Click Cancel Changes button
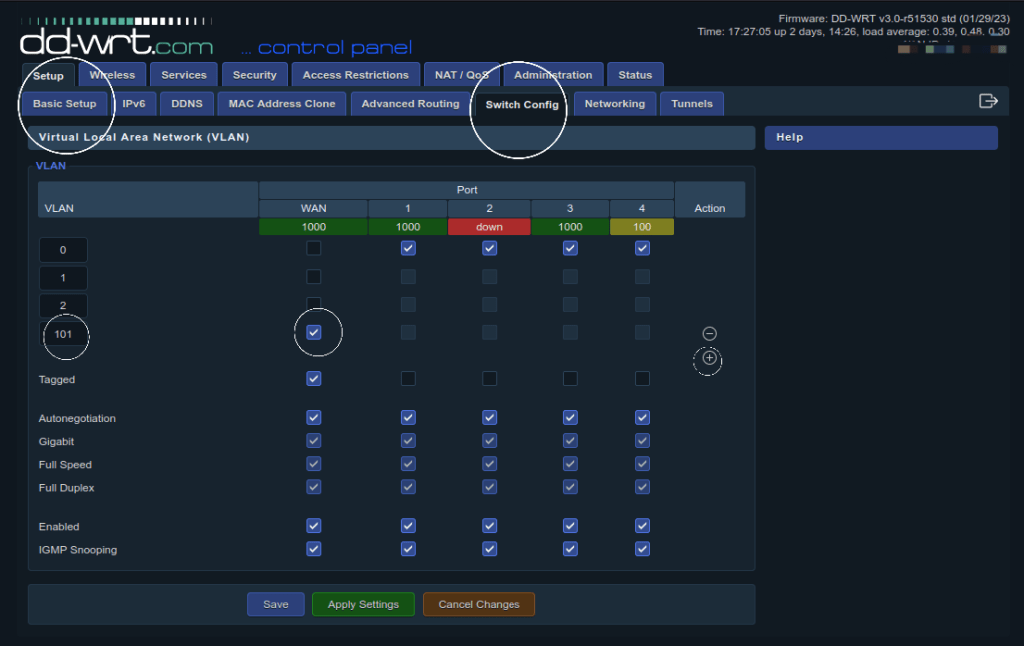This screenshot has height=646, width=1024. coord(478,604)
